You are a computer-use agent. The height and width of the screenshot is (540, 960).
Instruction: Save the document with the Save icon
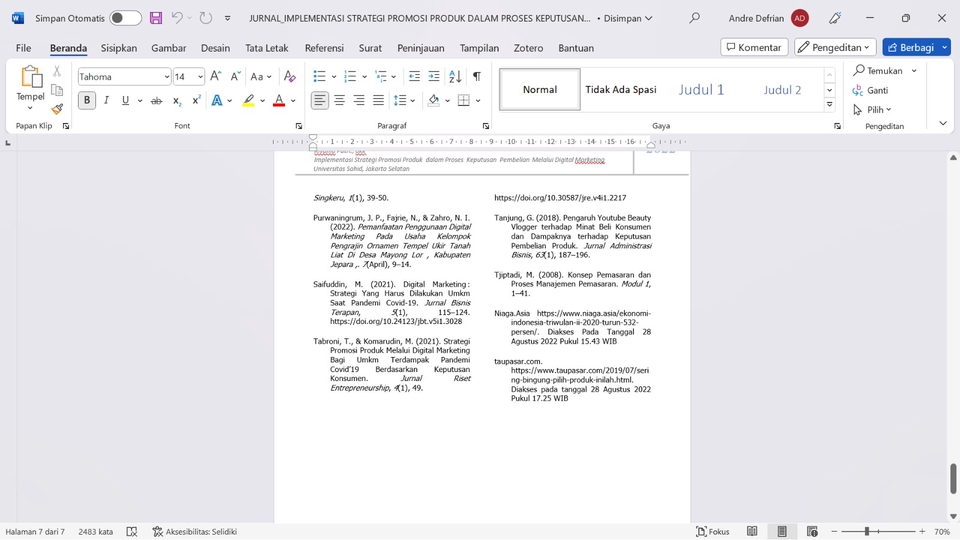pyautogui.click(x=156, y=18)
